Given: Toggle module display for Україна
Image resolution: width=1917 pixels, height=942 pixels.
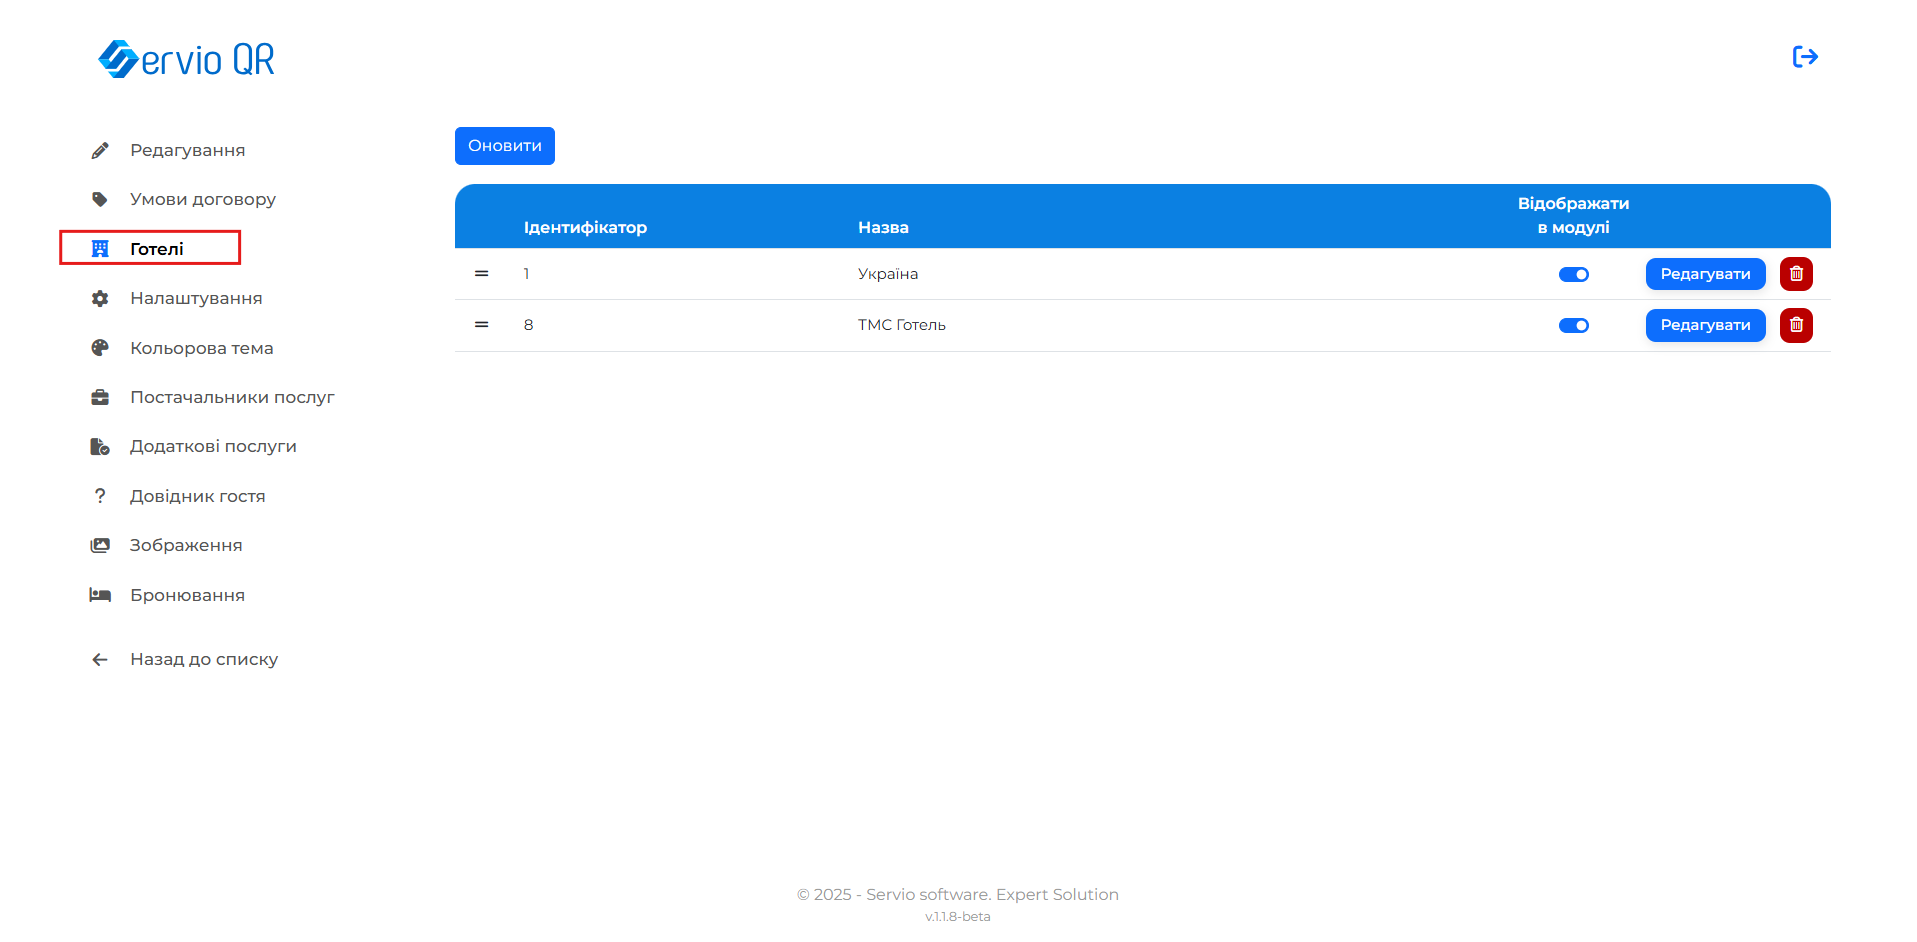Looking at the screenshot, I should (1573, 275).
